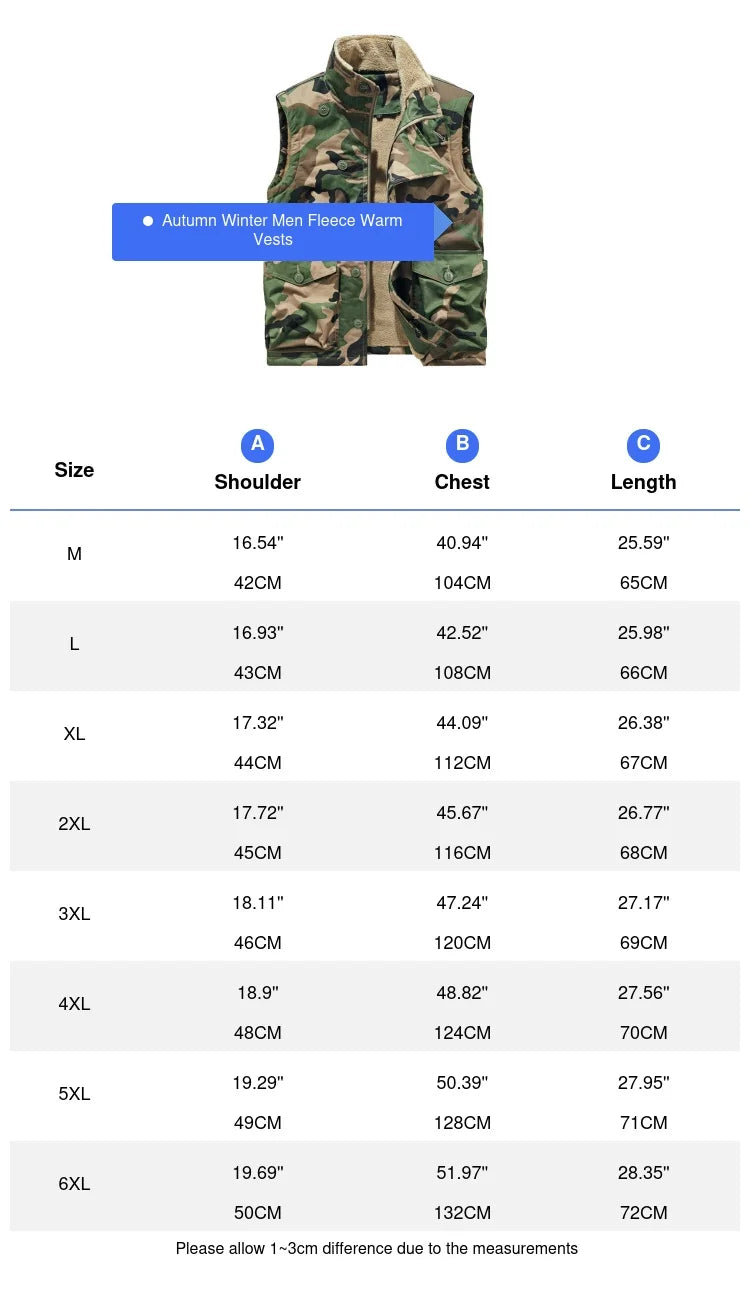Select the 6XL size row label
Screen dimensions: 750x1300
point(74,1184)
